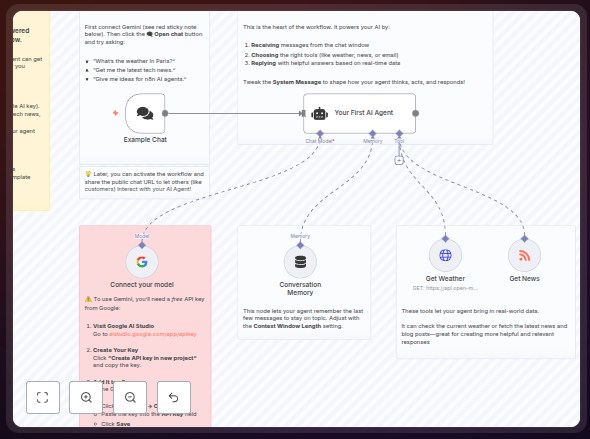Image resolution: width=590 pixels, height=439 pixels.
Task: Click the System Message tip text
Action: click(x=354, y=82)
